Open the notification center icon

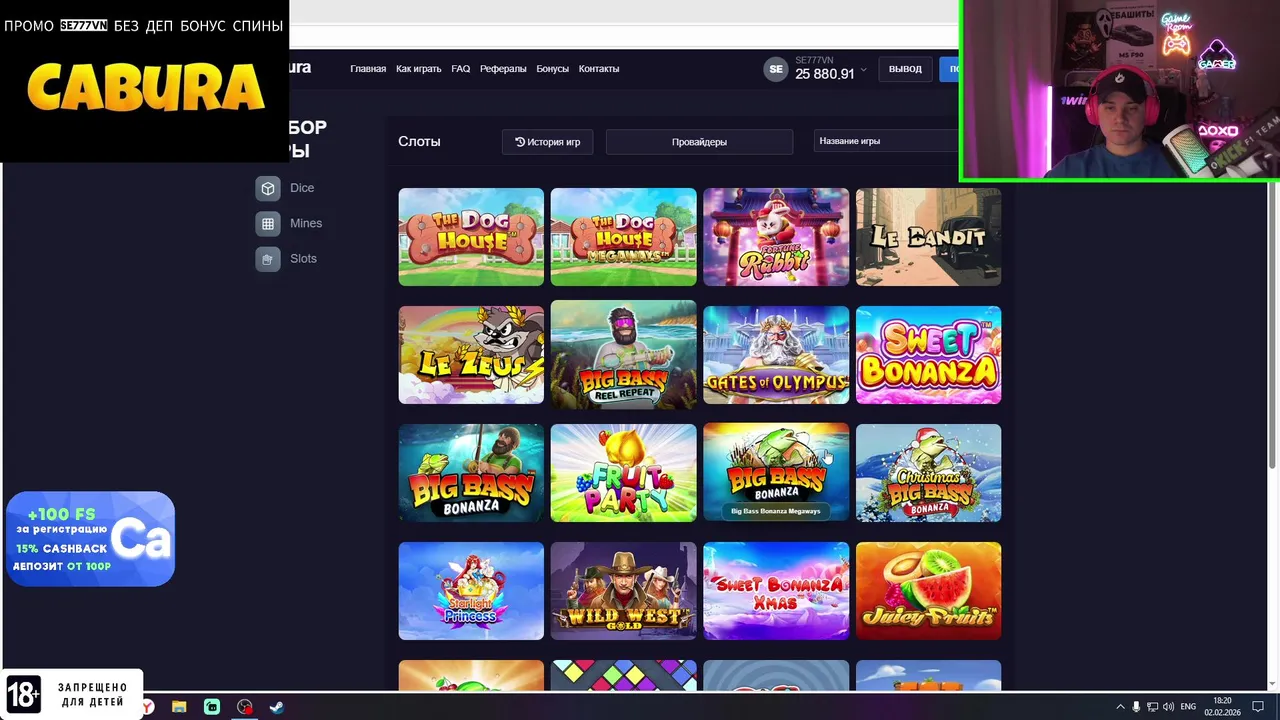point(1258,707)
